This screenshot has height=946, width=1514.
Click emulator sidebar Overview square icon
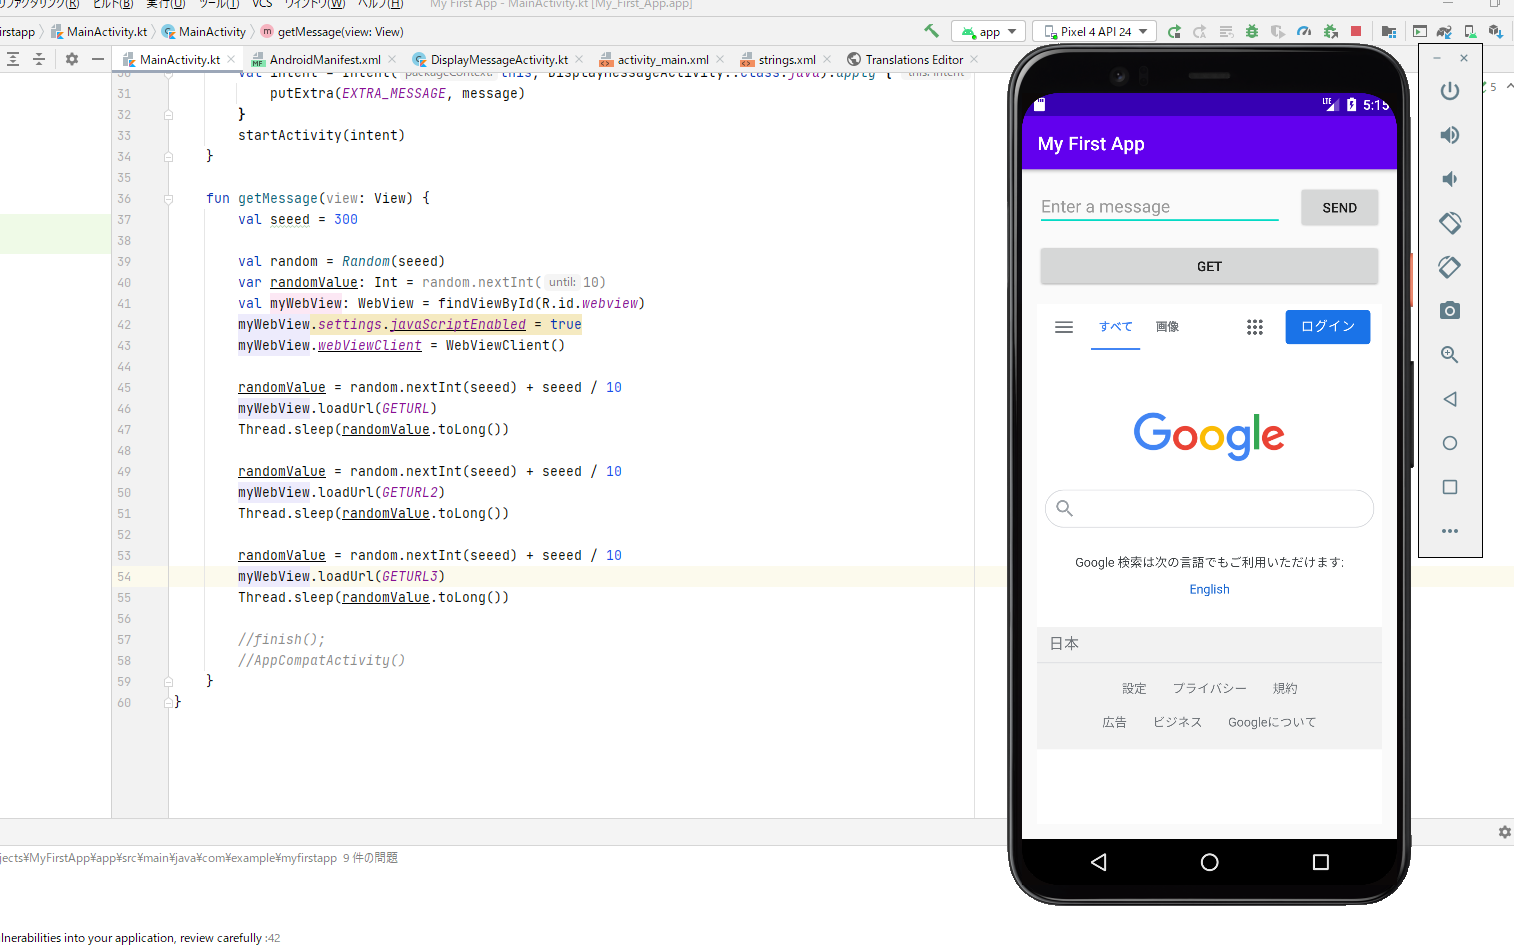[1450, 487]
